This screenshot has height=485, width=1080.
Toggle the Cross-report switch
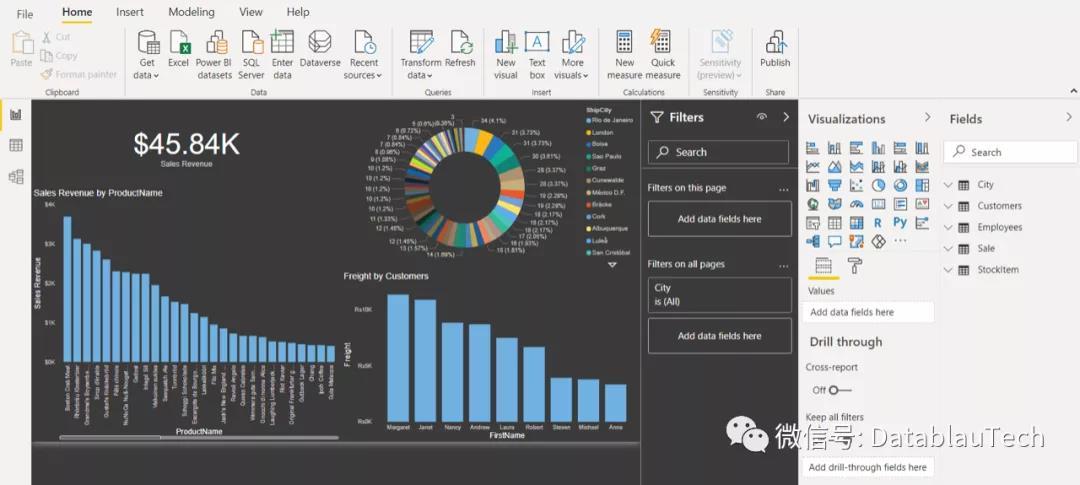(840, 390)
